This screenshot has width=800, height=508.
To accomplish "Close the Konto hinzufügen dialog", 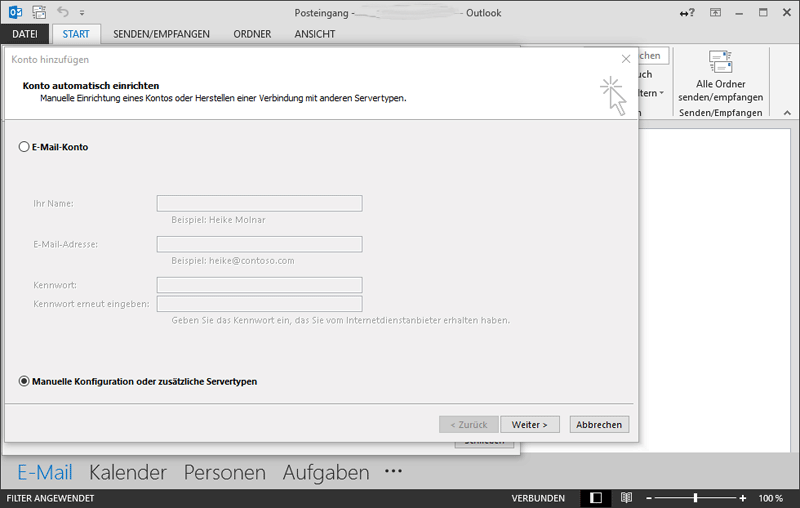I will coord(626,59).
